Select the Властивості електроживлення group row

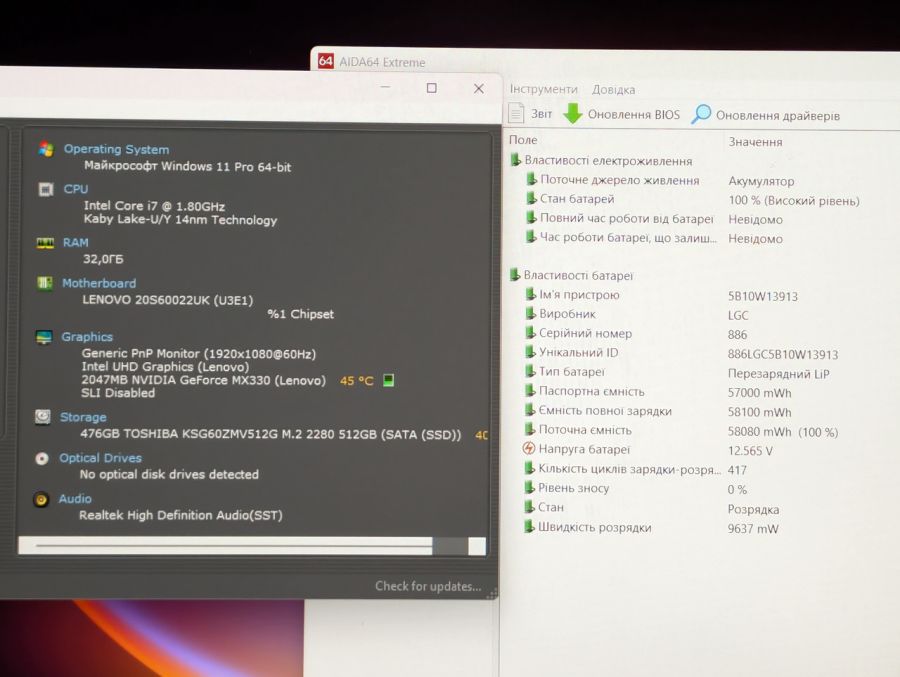coord(601,160)
